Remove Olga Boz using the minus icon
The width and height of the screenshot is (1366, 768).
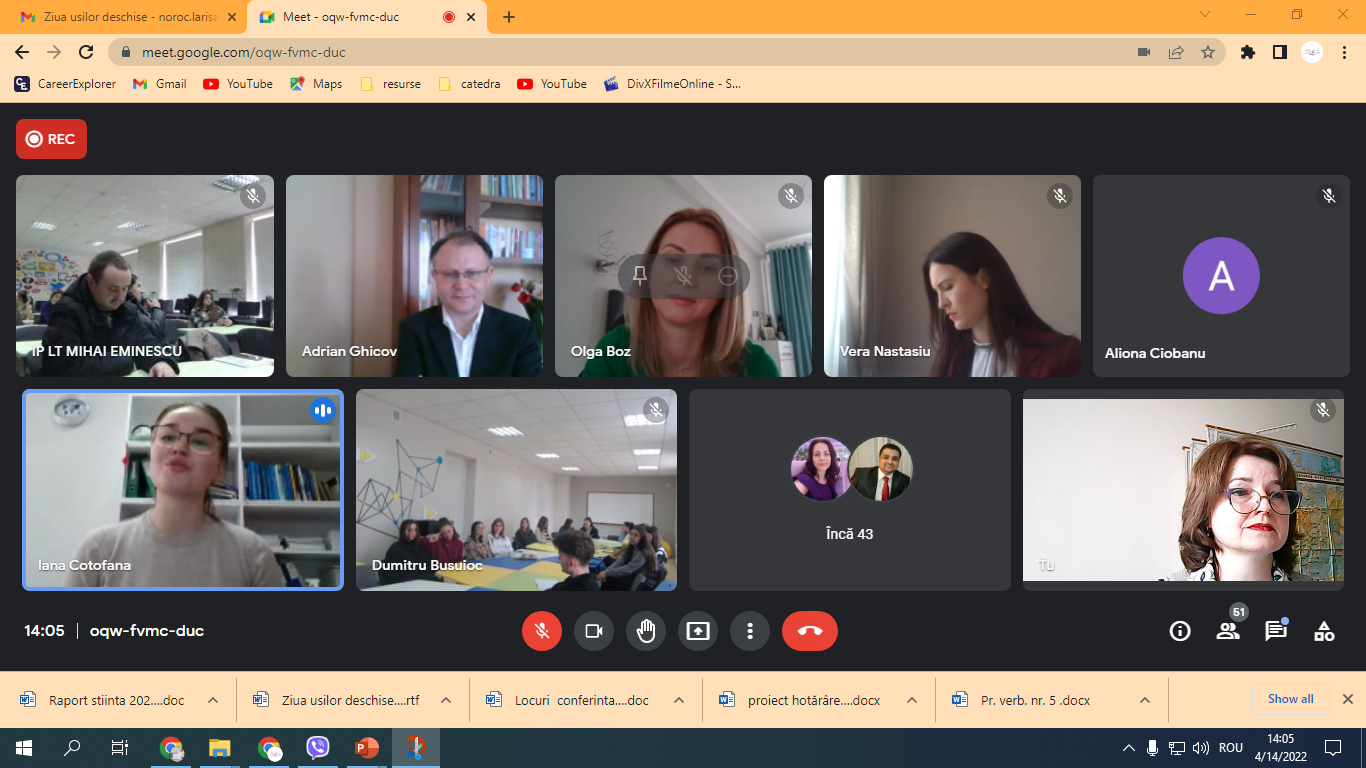pos(728,276)
